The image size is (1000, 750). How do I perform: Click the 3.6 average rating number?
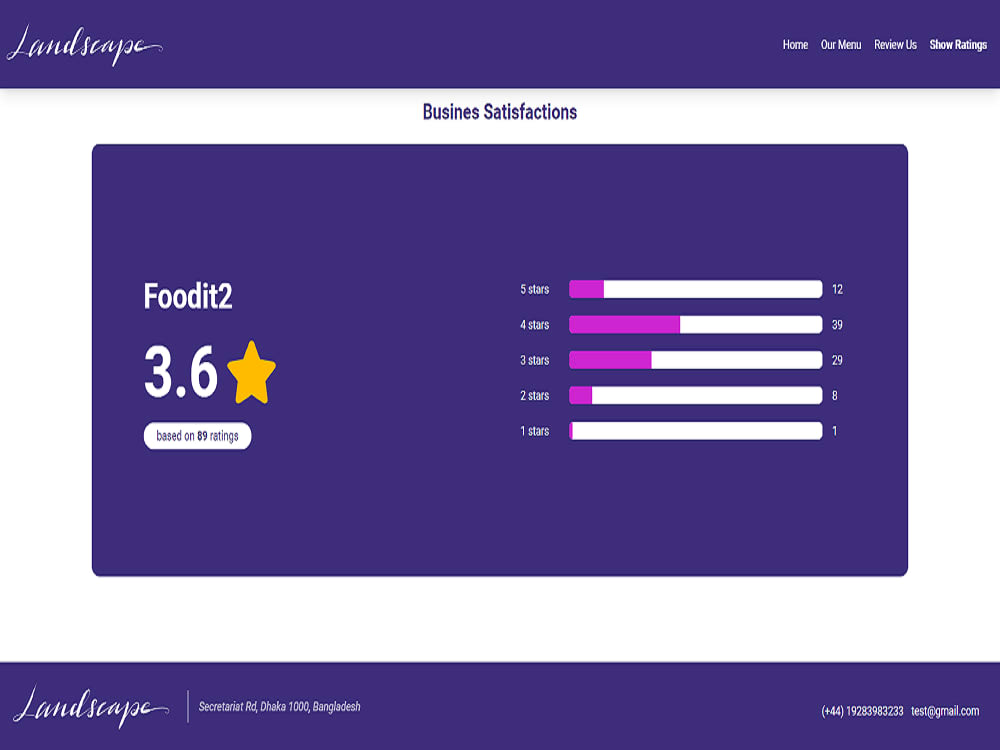click(181, 372)
